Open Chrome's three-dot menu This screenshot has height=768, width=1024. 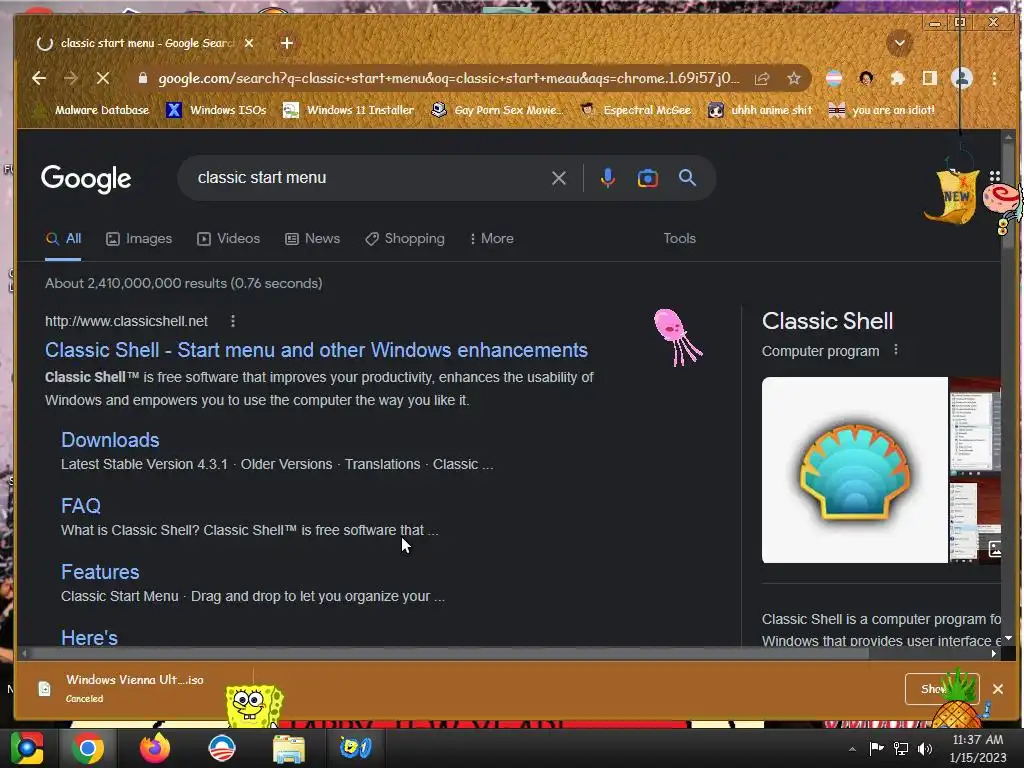994,78
